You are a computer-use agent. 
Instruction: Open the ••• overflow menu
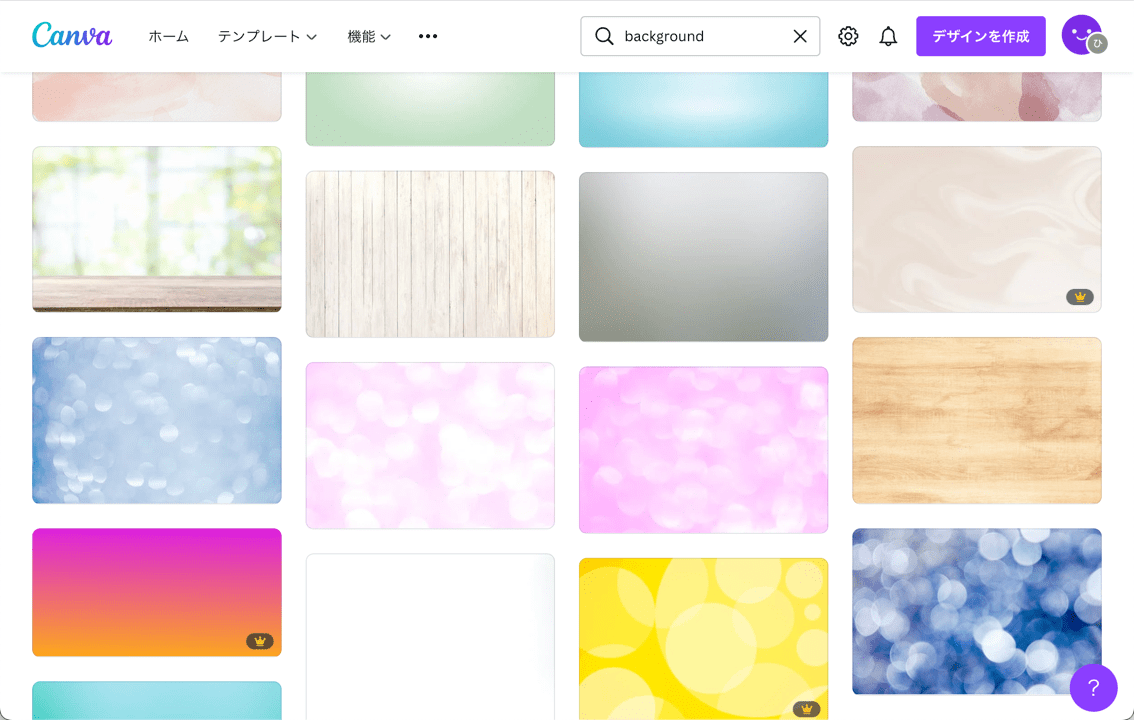[428, 35]
